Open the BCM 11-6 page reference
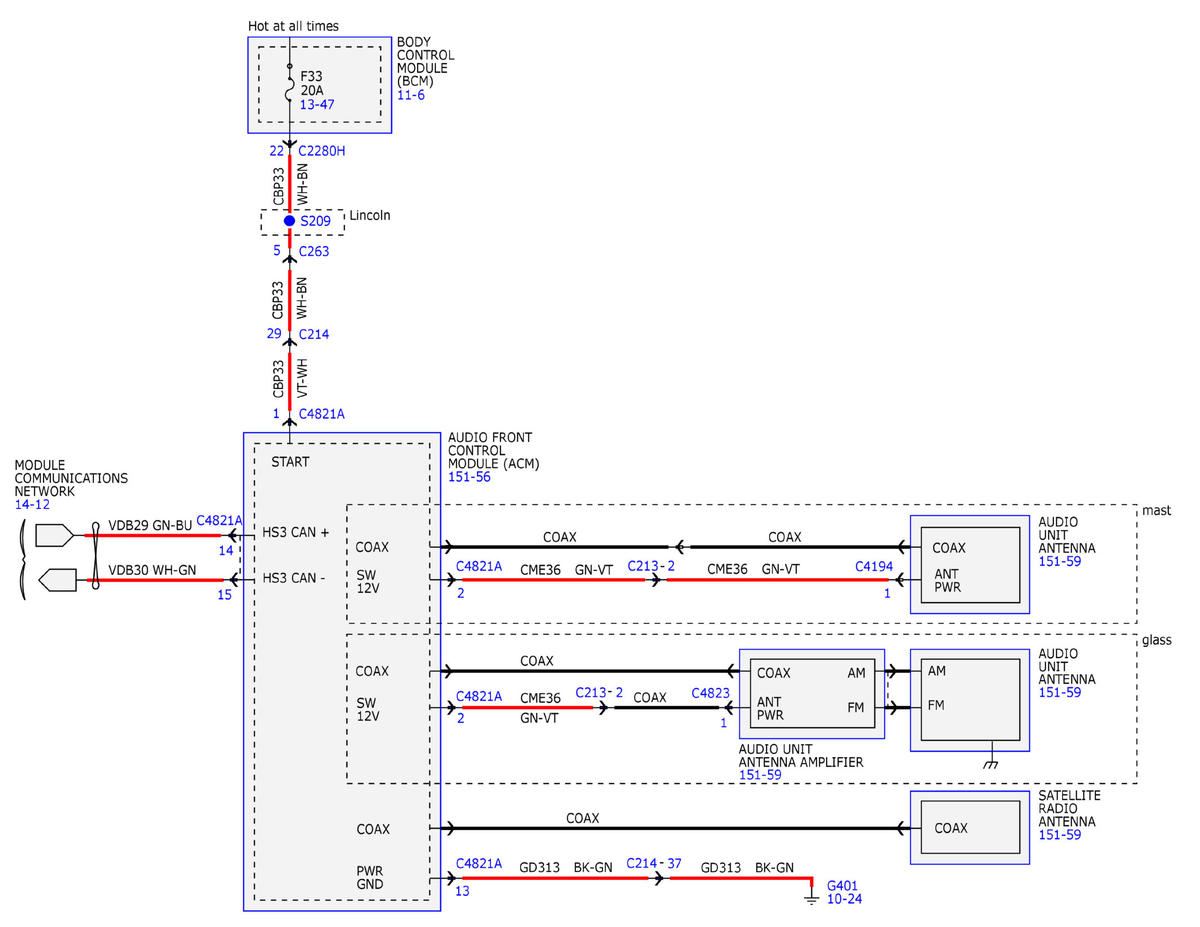This screenshot has width=1200, height=927. click(411, 93)
